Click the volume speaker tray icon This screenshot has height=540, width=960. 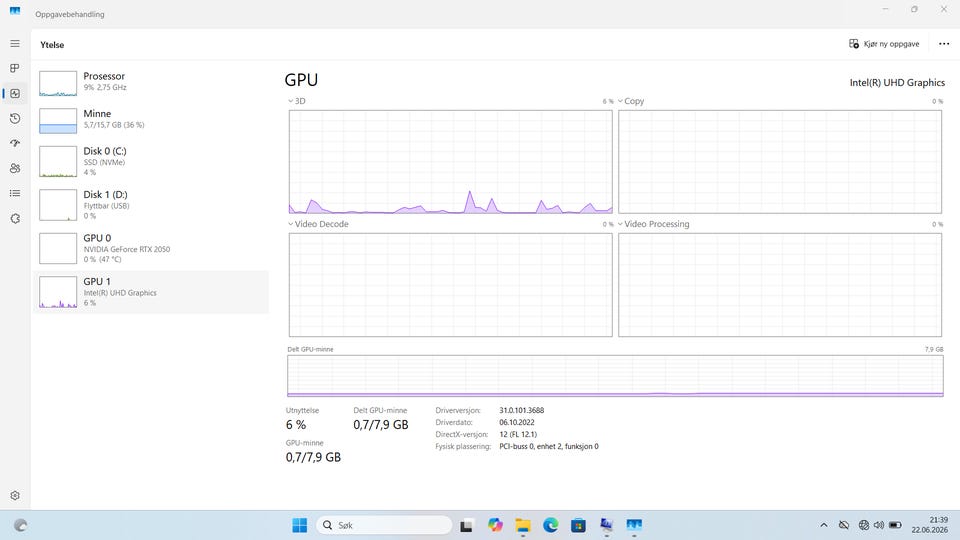[x=879, y=525]
